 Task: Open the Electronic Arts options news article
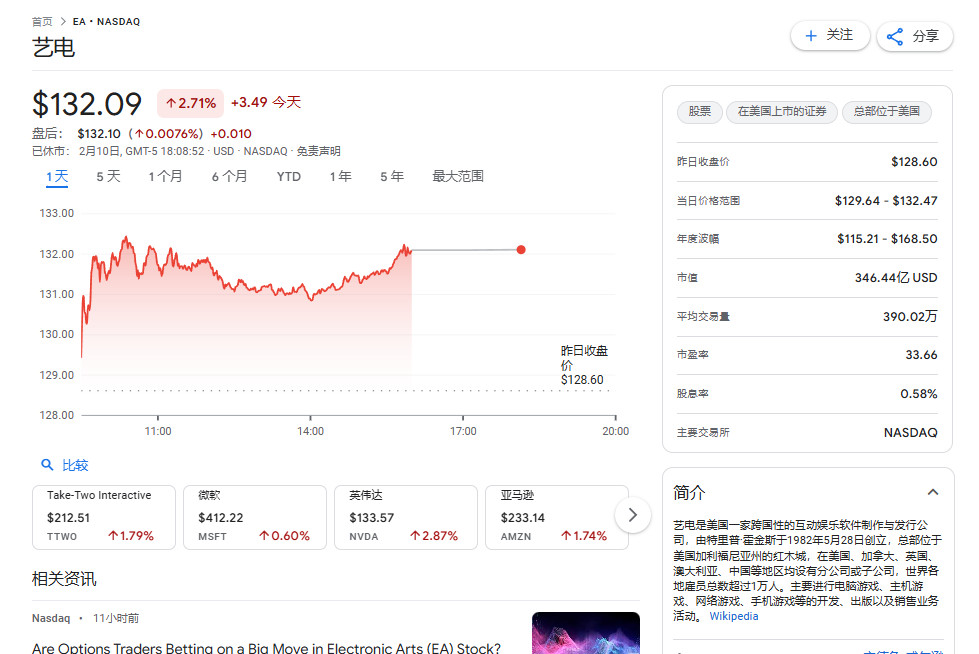tap(263, 648)
